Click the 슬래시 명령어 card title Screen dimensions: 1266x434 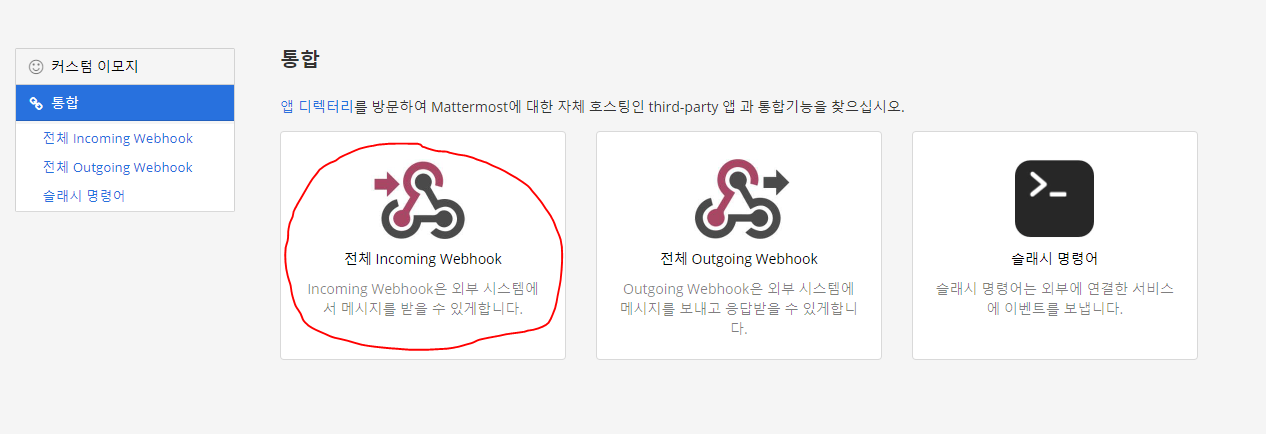pyautogui.click(x=1055, y=259)
